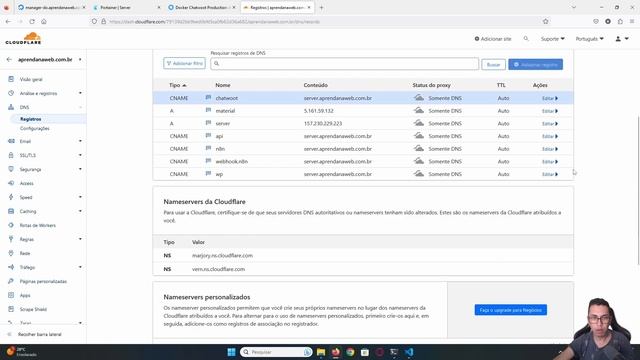Click the browser home icon
The image size is (640, 360).
click(x=44, y=22)
